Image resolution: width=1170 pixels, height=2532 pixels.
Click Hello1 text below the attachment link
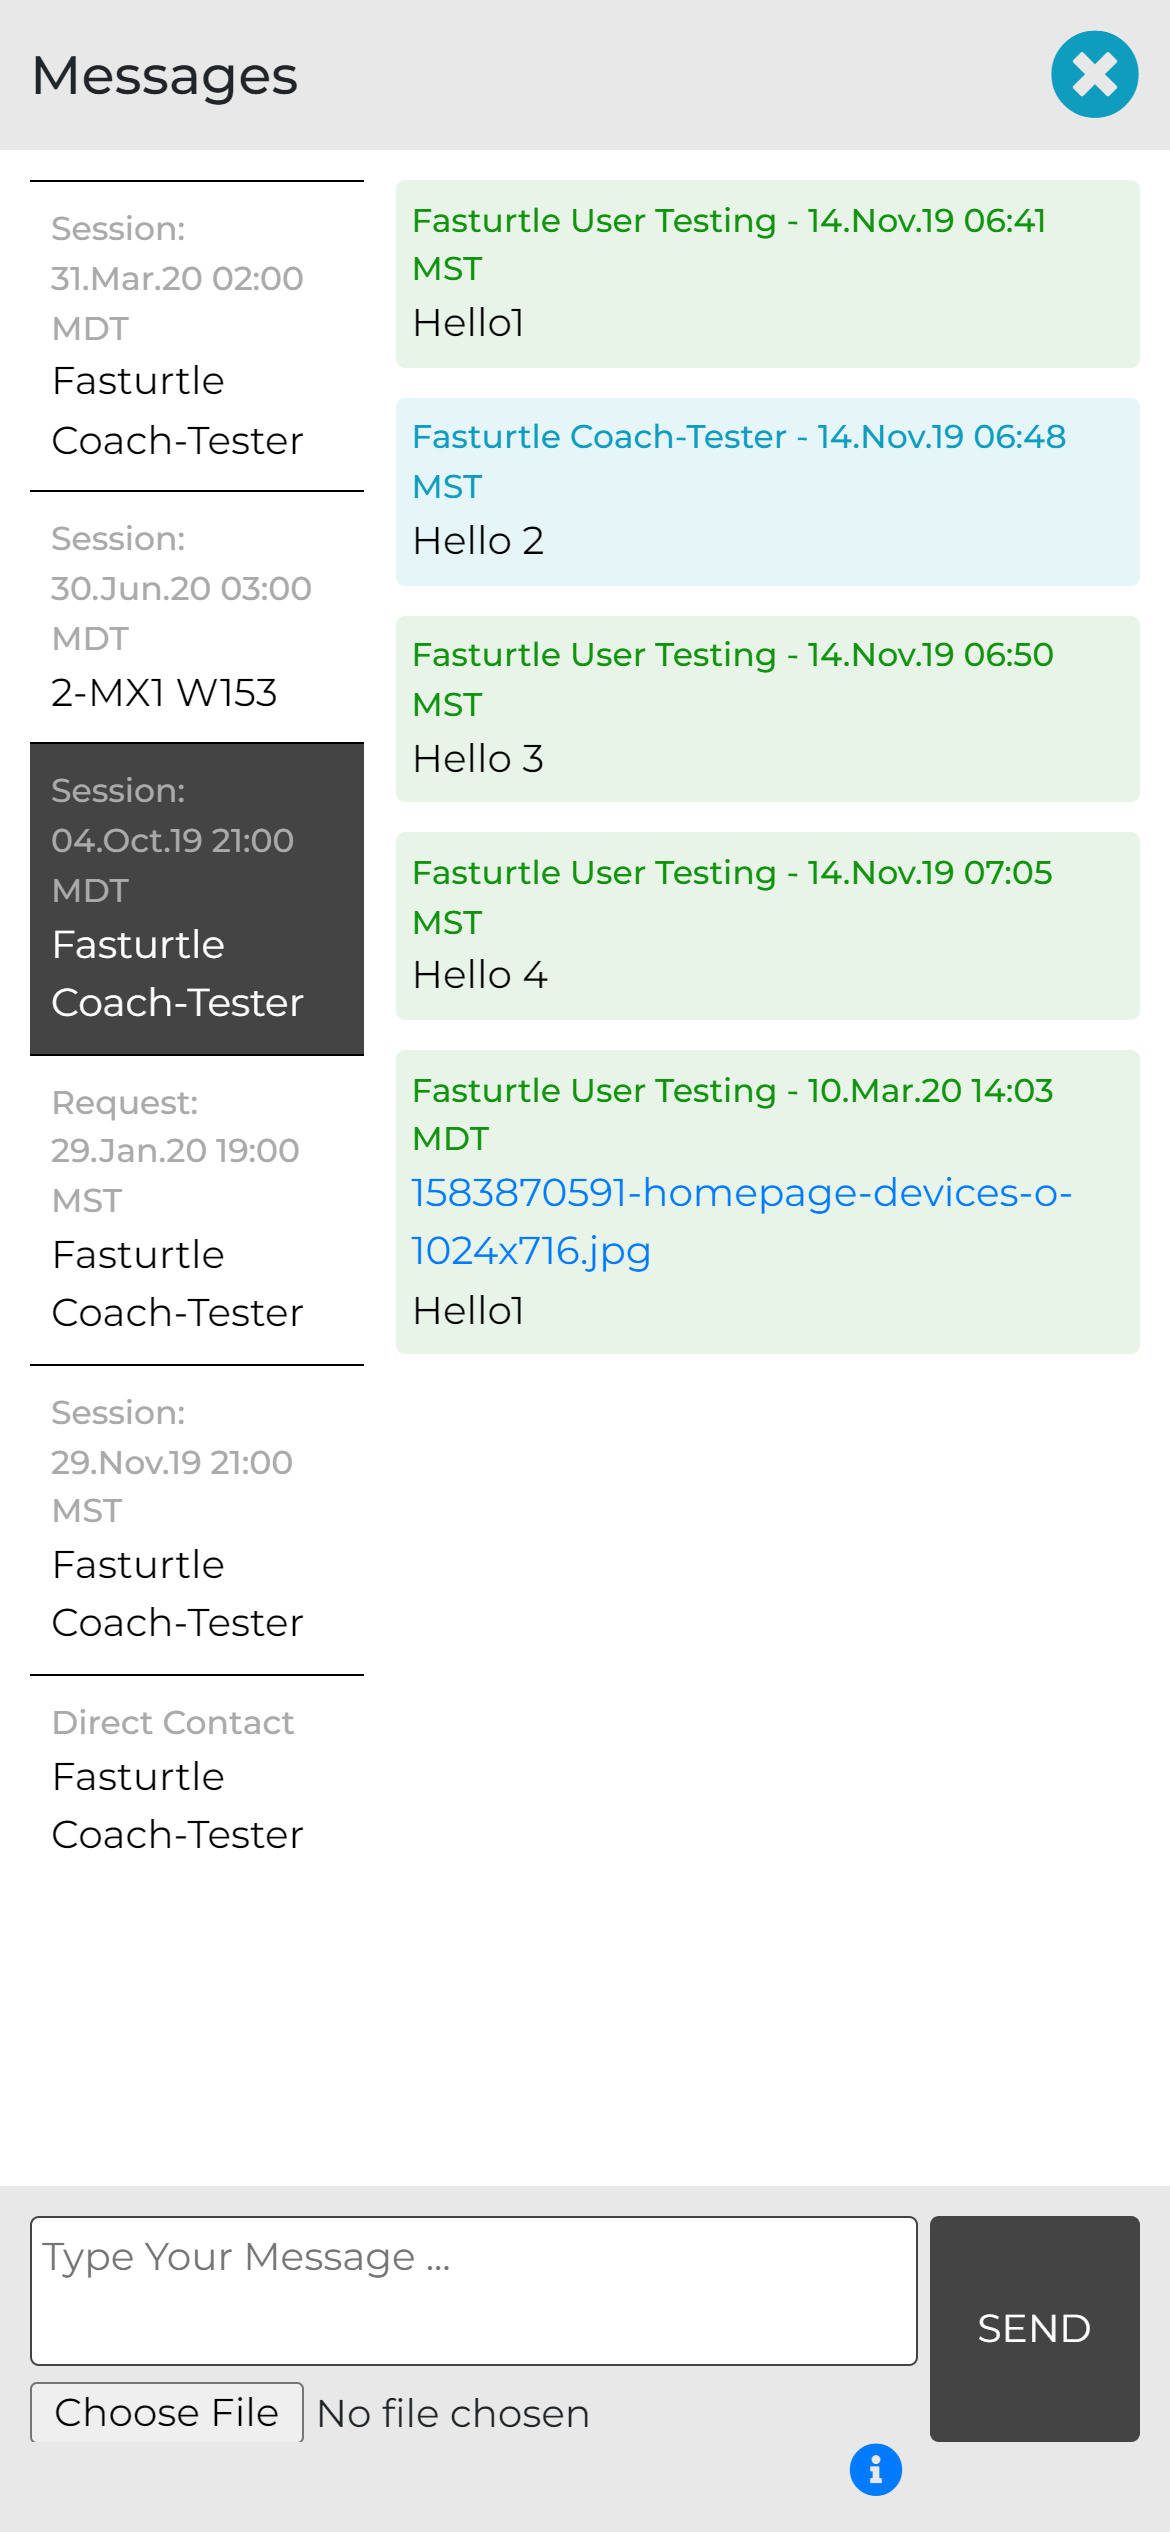pos(468,1311)
